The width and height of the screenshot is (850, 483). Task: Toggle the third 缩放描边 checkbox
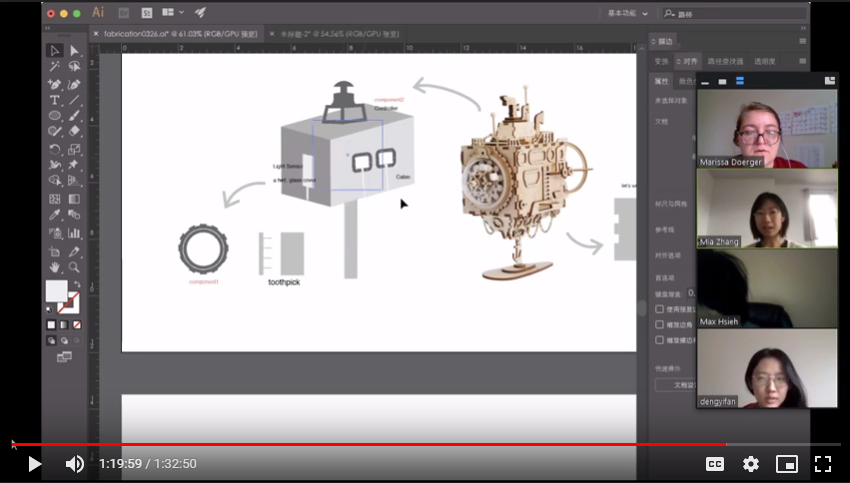[659, 340]
